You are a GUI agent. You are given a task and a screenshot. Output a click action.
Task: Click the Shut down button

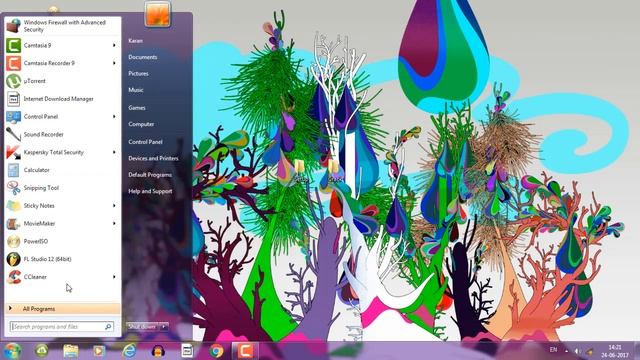(x=143, y=327)
